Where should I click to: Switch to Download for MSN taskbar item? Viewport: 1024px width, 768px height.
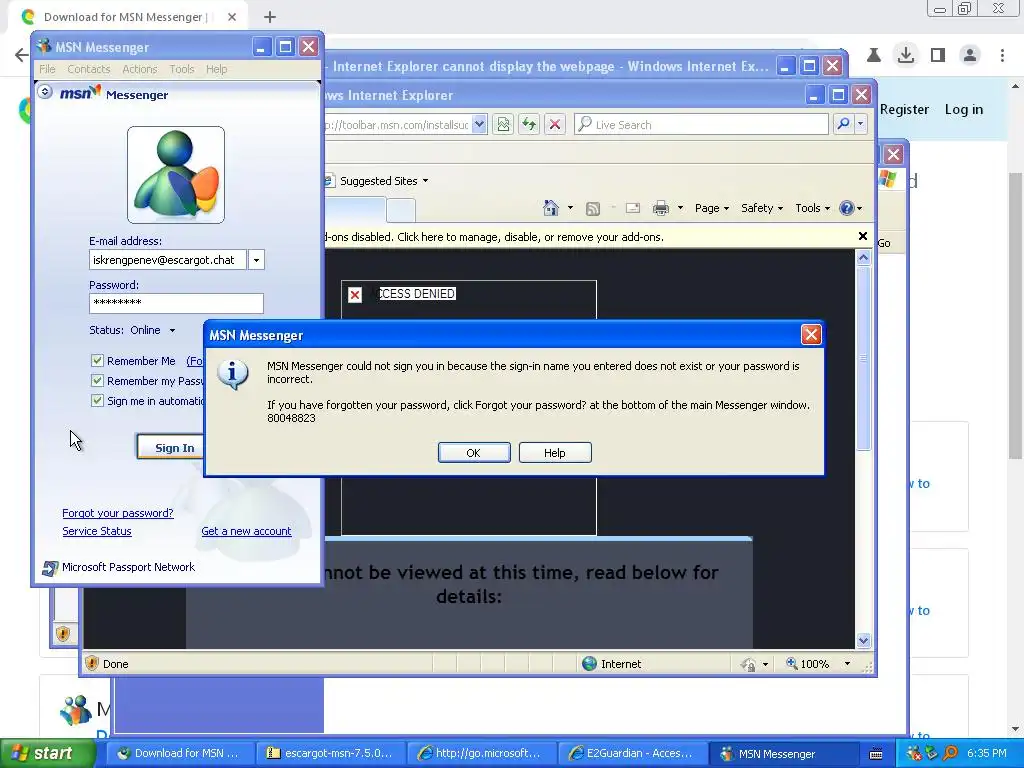(178, 753)
